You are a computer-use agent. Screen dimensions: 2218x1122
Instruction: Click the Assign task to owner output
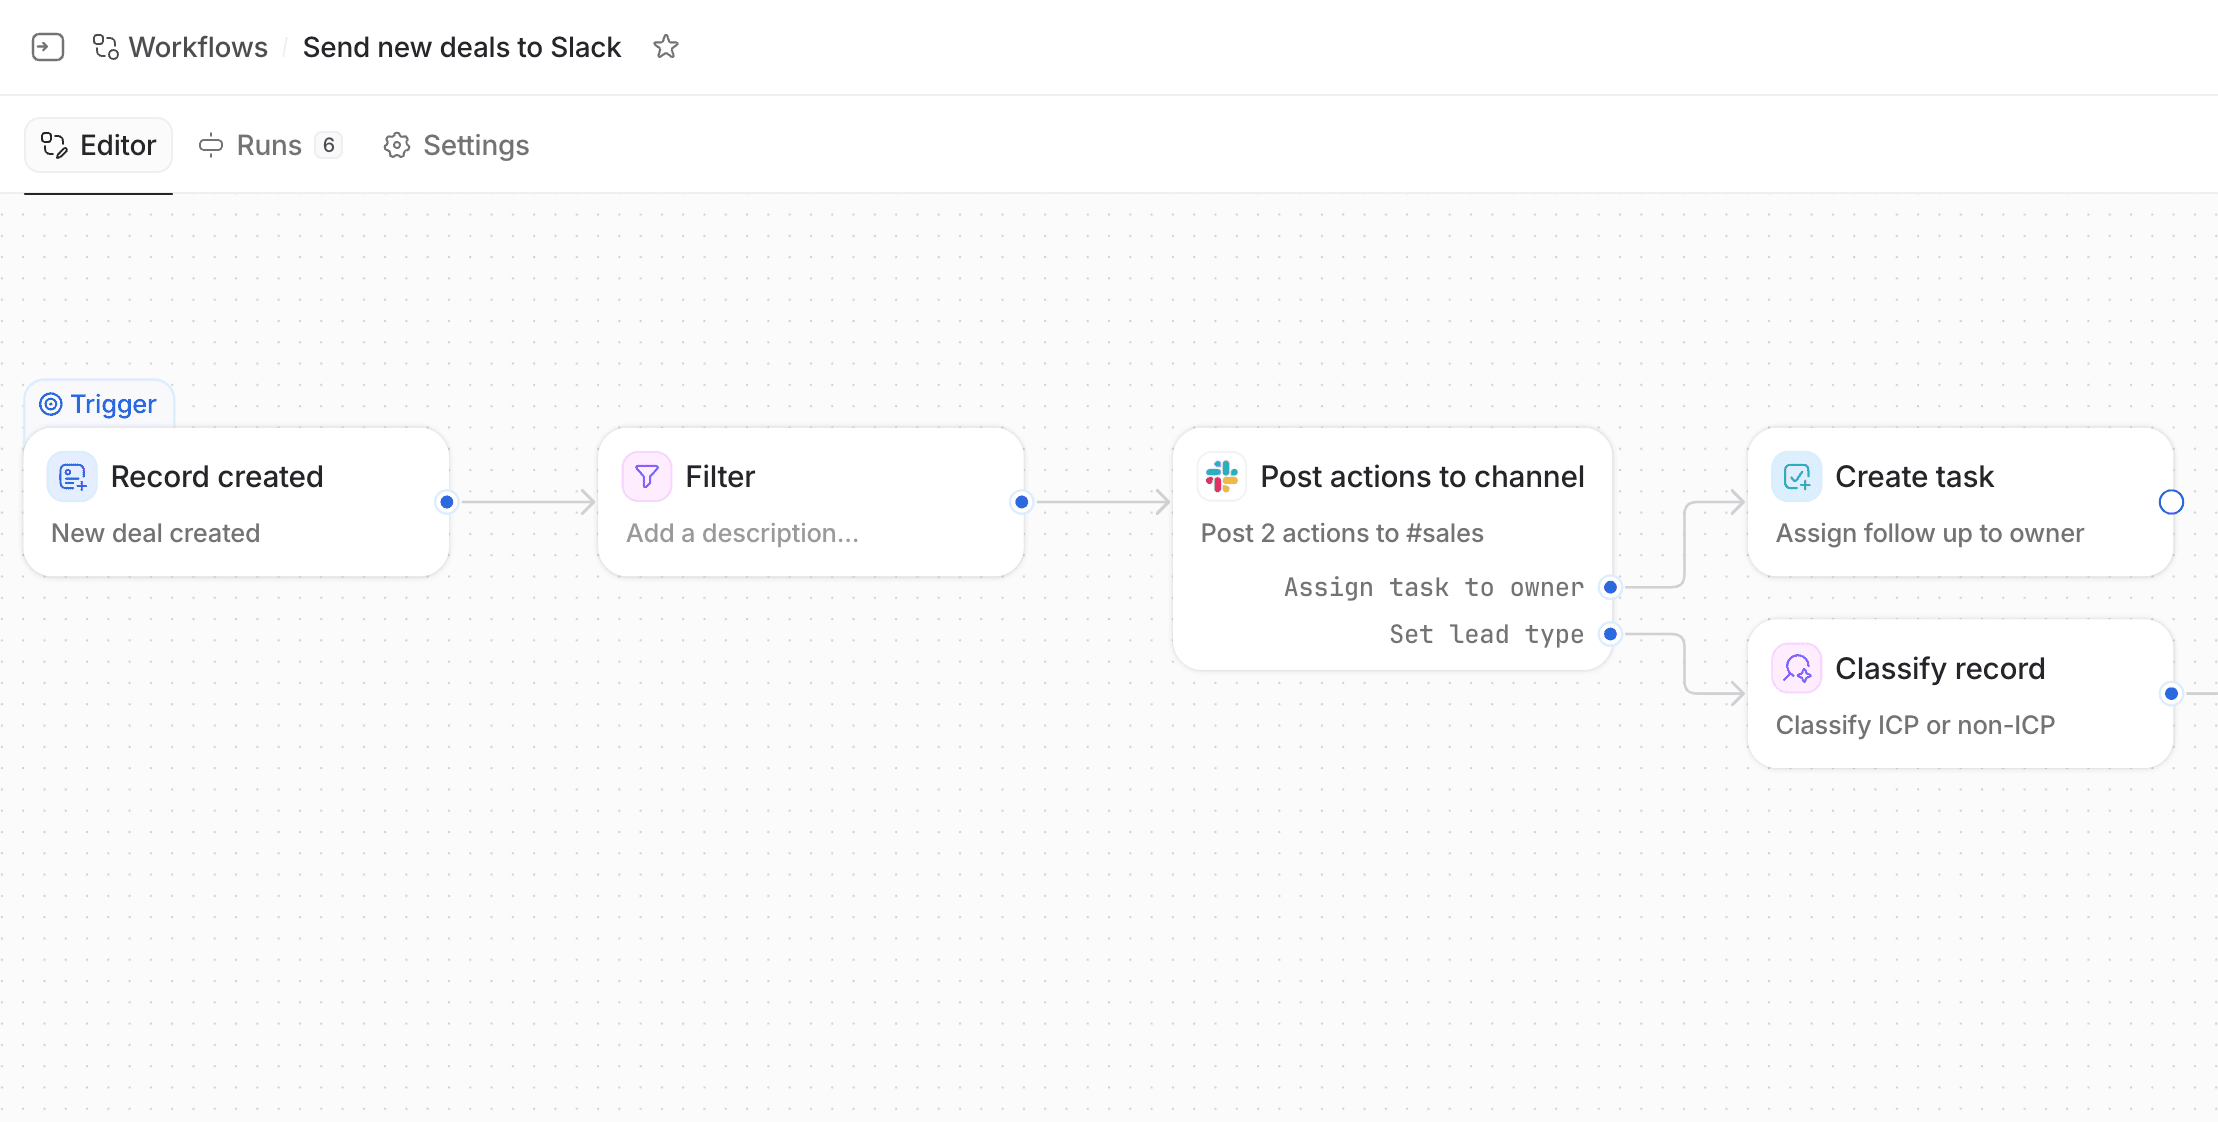click(1434, 587)
